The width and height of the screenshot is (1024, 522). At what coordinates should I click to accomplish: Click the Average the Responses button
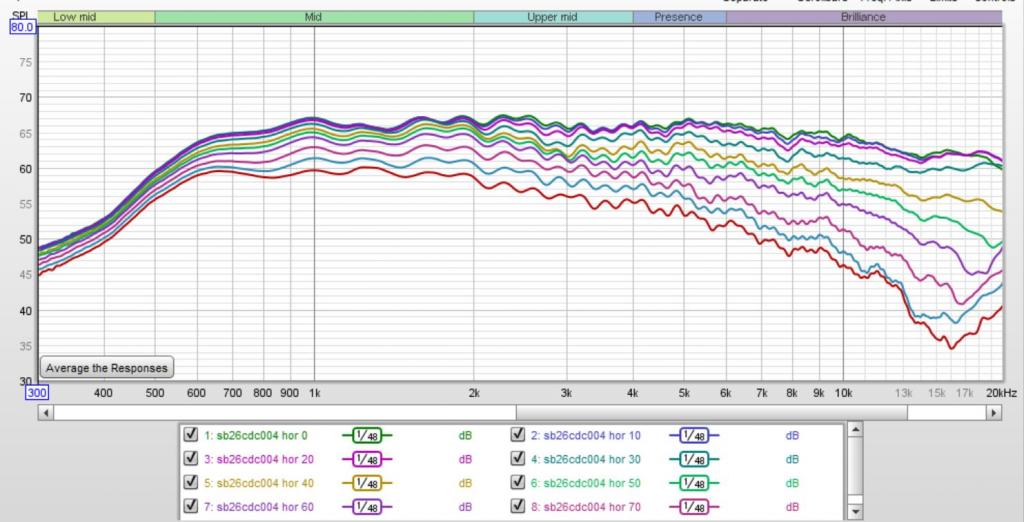point(107,367)
